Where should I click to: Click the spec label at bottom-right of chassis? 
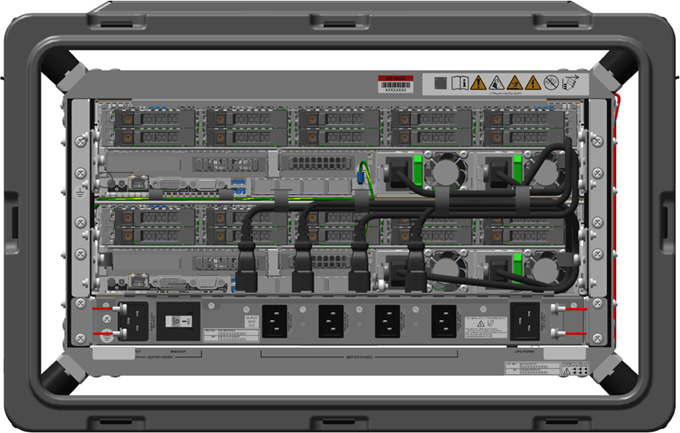click(546, 368)
